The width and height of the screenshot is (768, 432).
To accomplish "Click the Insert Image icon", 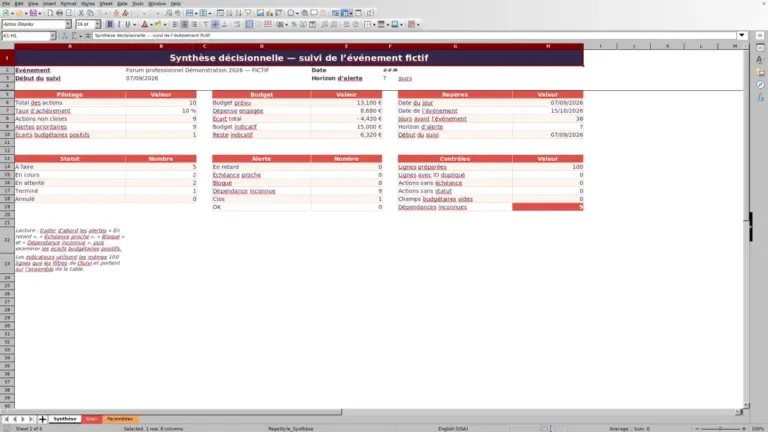I will click(x=260, y=13).
